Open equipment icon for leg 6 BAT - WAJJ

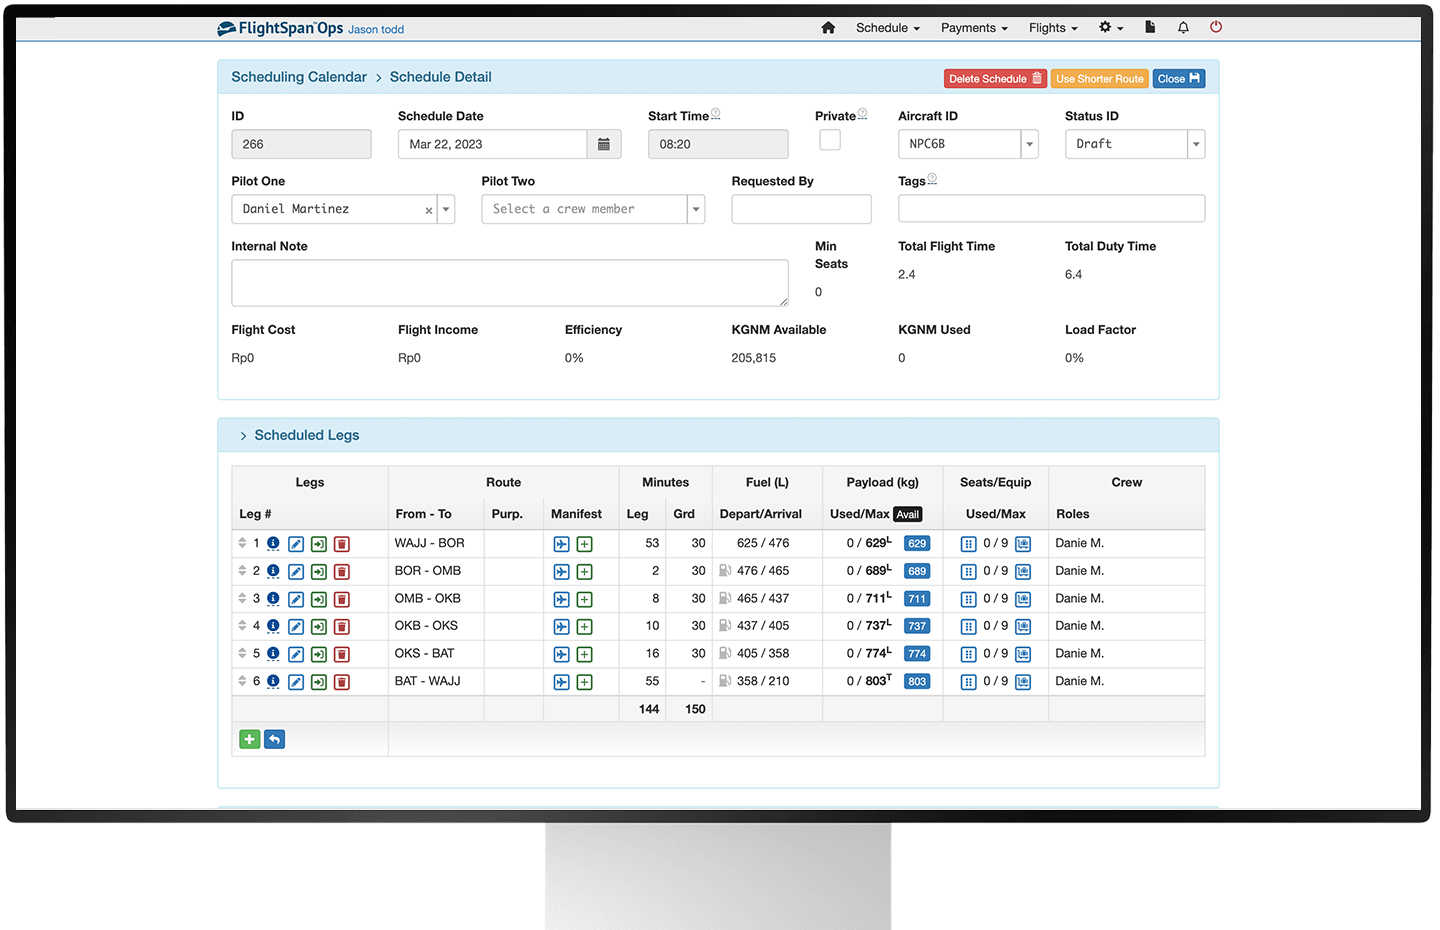pyautogui.click(x=1023, y=682)
